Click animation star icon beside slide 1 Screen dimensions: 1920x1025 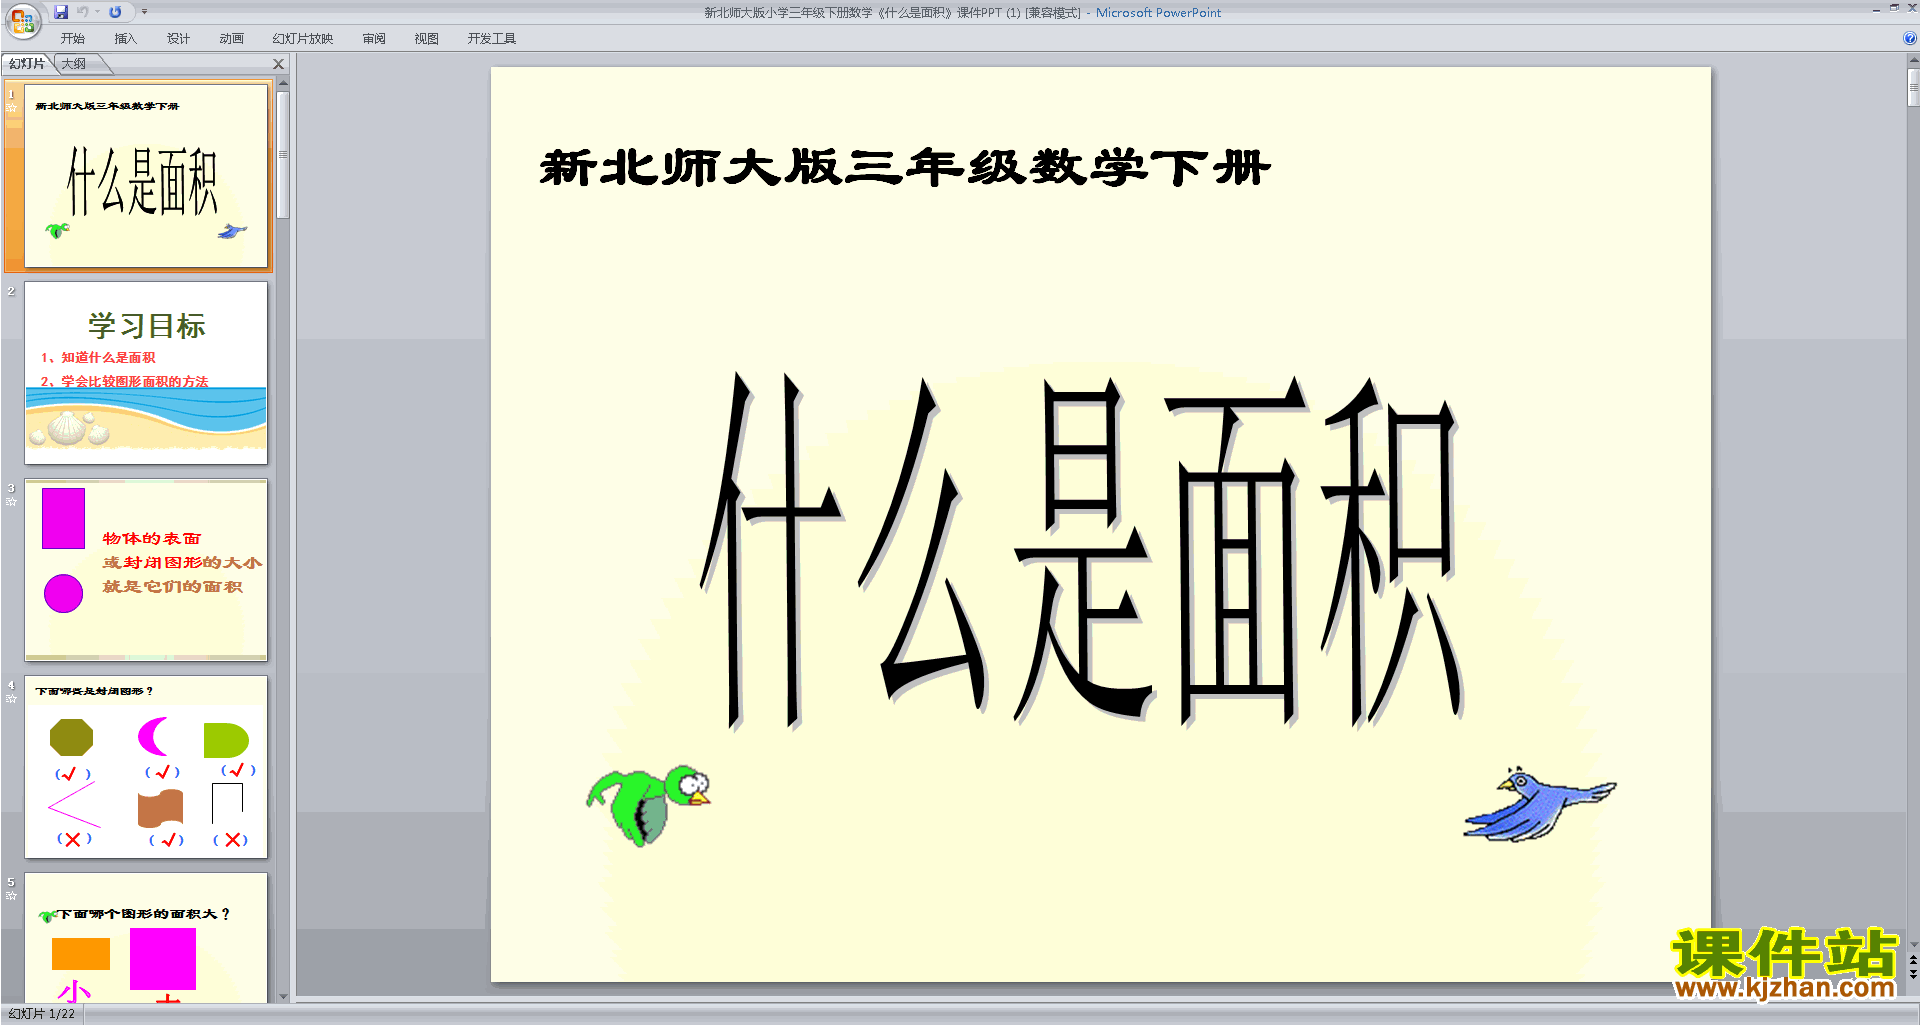click(12, 107)
